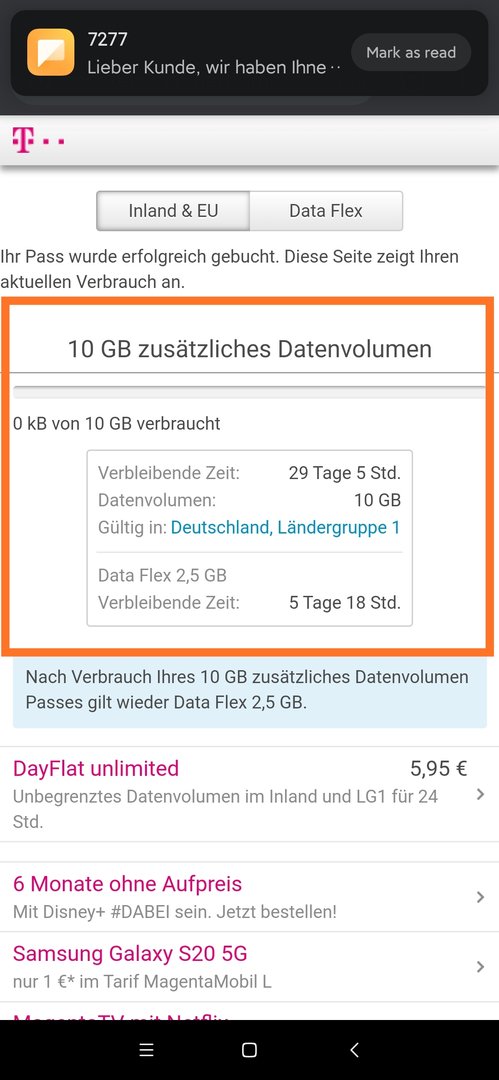The image size is (499, 1080).
Task: Switch to the Data Flex tab
Action: click(x=326, y=211)
